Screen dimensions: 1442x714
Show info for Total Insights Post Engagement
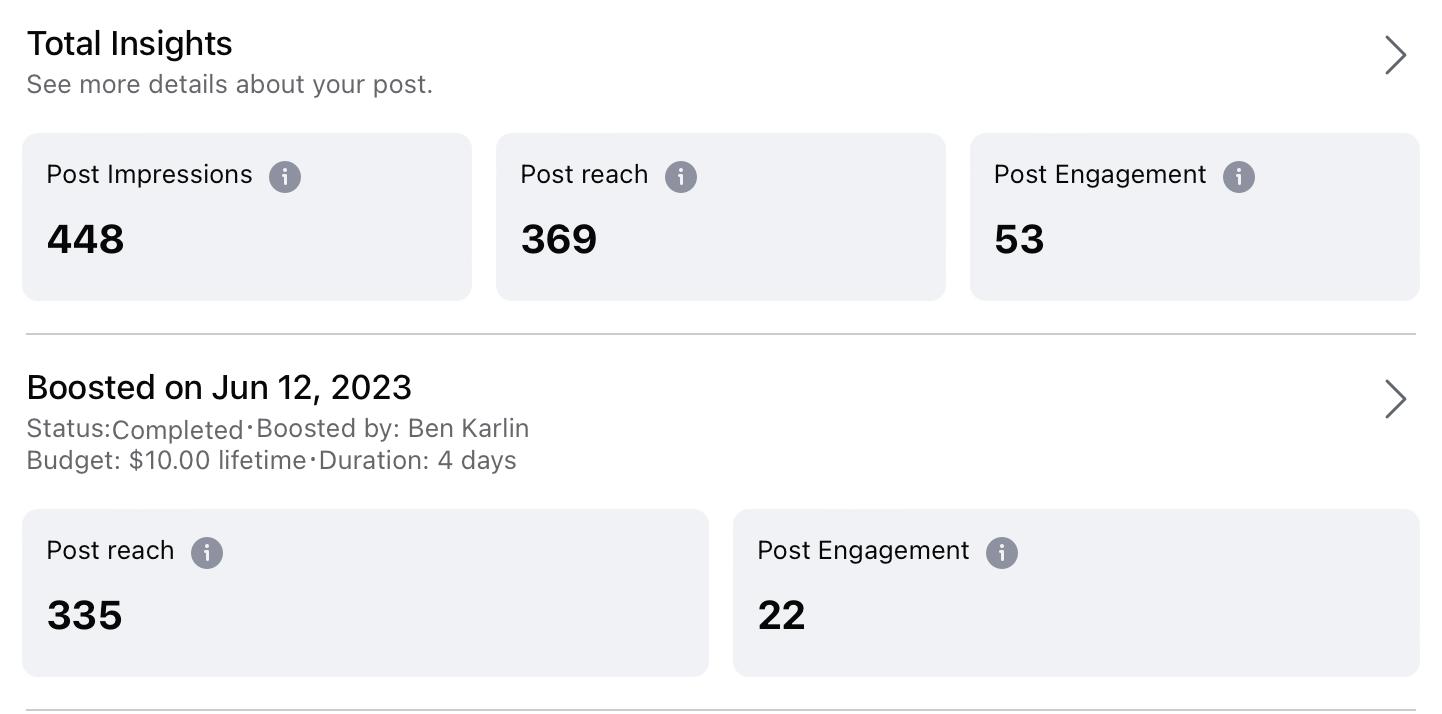coord(1238,177)
